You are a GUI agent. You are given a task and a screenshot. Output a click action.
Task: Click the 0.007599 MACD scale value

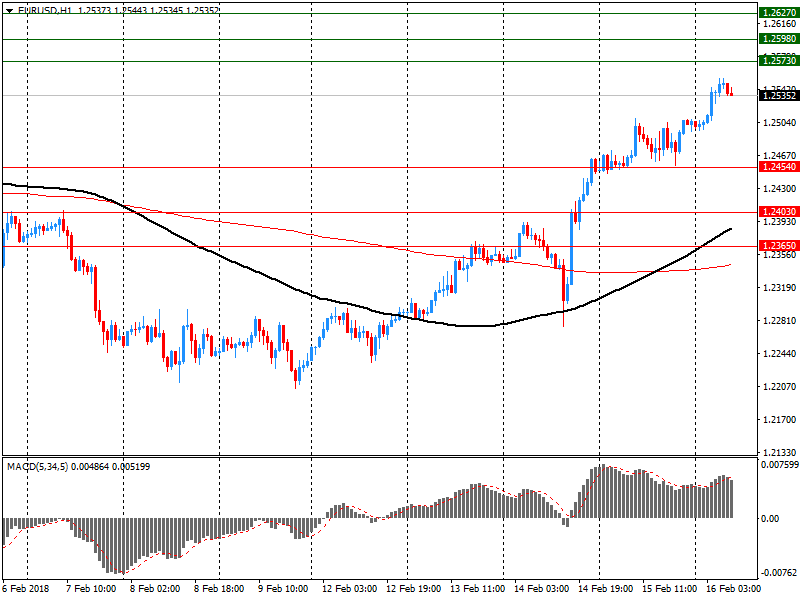click(x=778, y=465)
